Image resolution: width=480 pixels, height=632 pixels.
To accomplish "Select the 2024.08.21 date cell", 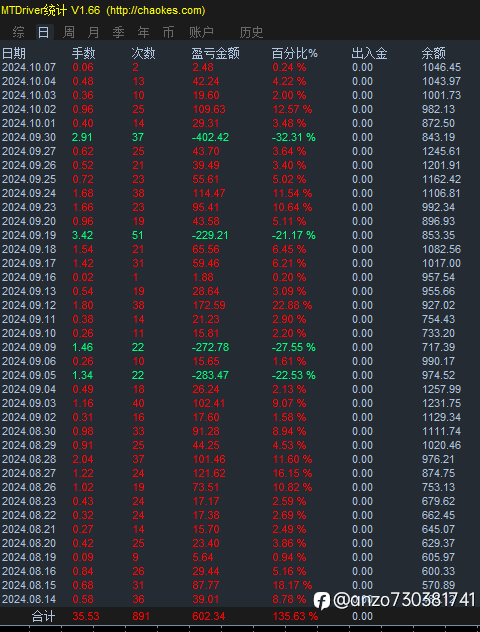I will (x=29, y=530).
